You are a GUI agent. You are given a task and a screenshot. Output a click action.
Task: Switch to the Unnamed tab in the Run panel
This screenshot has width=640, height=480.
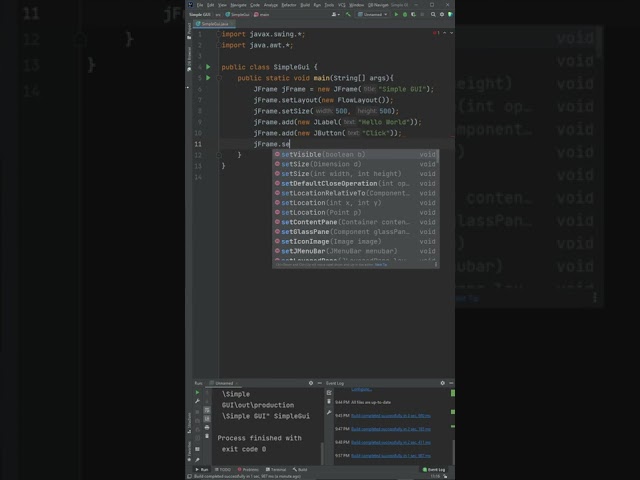[x=224, y=383]
